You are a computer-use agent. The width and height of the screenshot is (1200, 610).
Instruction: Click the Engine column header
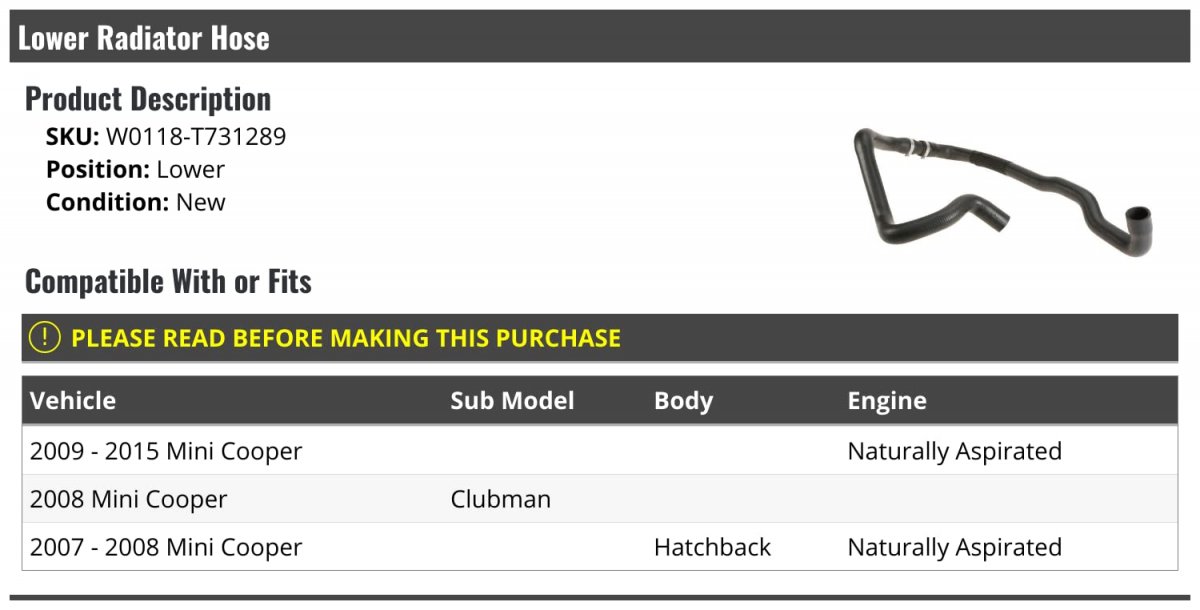pos(887,401)
